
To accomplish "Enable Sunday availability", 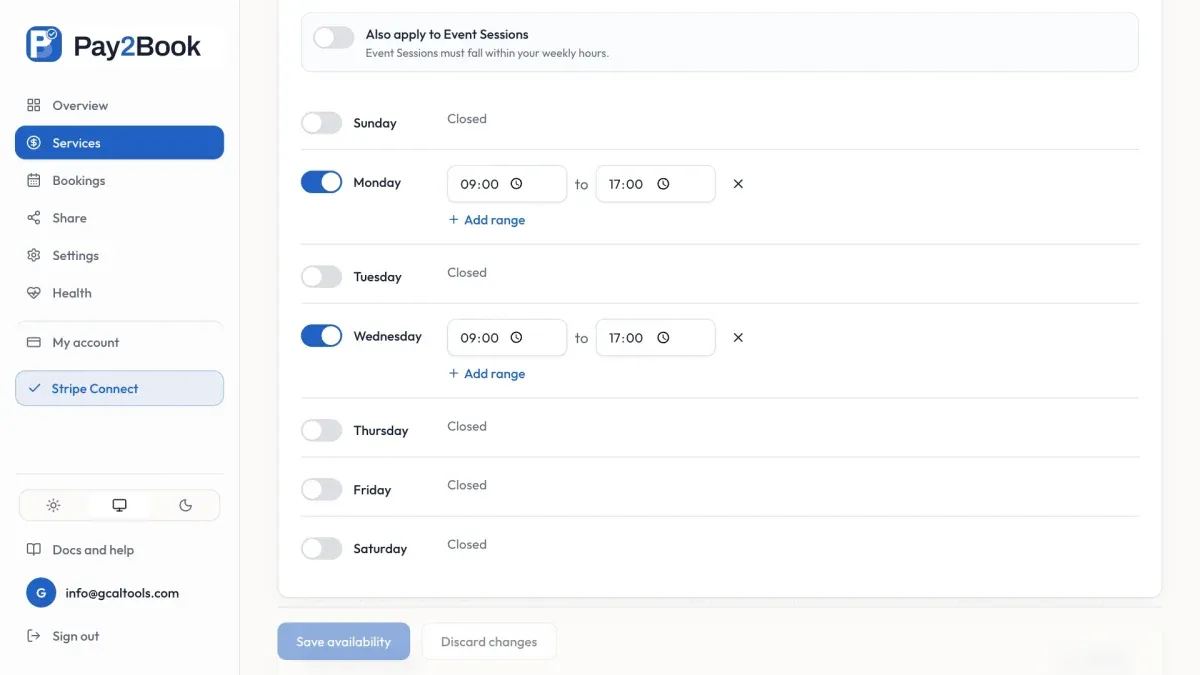I will click(322, 123).
